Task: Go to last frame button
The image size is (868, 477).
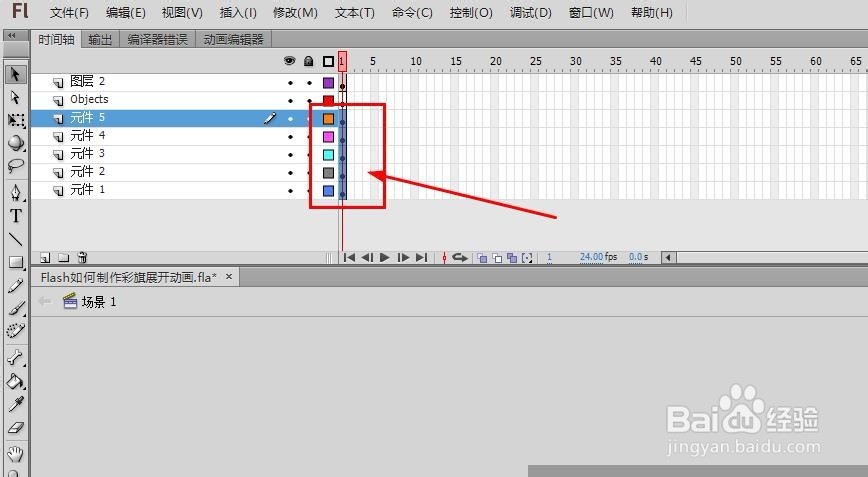Action: tap(422, 257)
